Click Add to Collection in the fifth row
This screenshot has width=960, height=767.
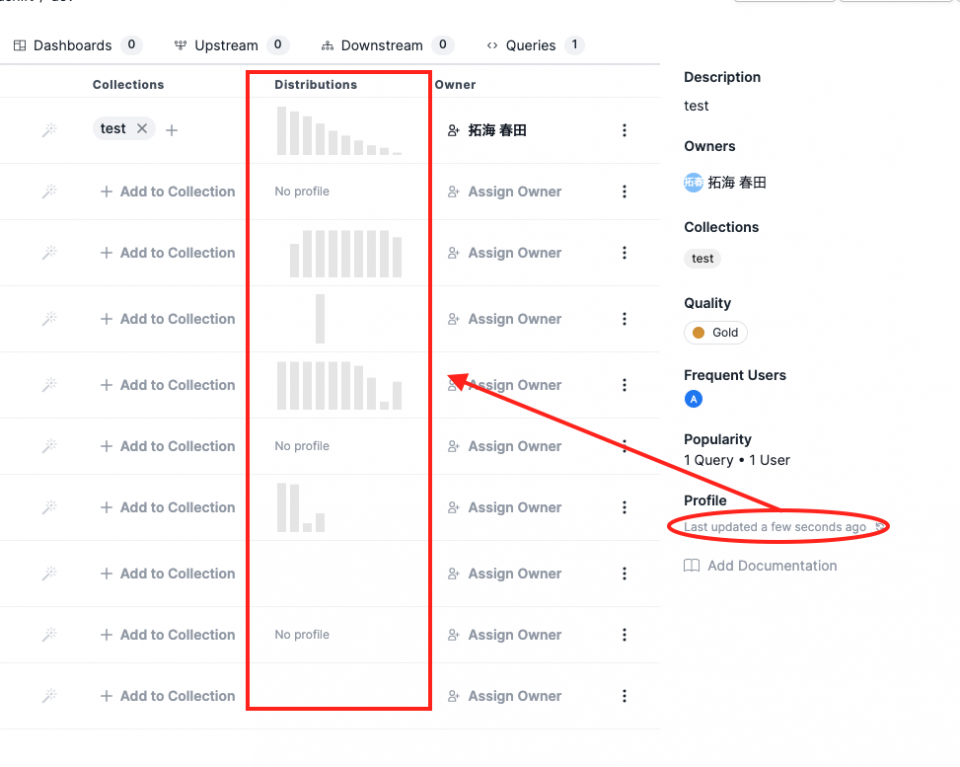168,385
